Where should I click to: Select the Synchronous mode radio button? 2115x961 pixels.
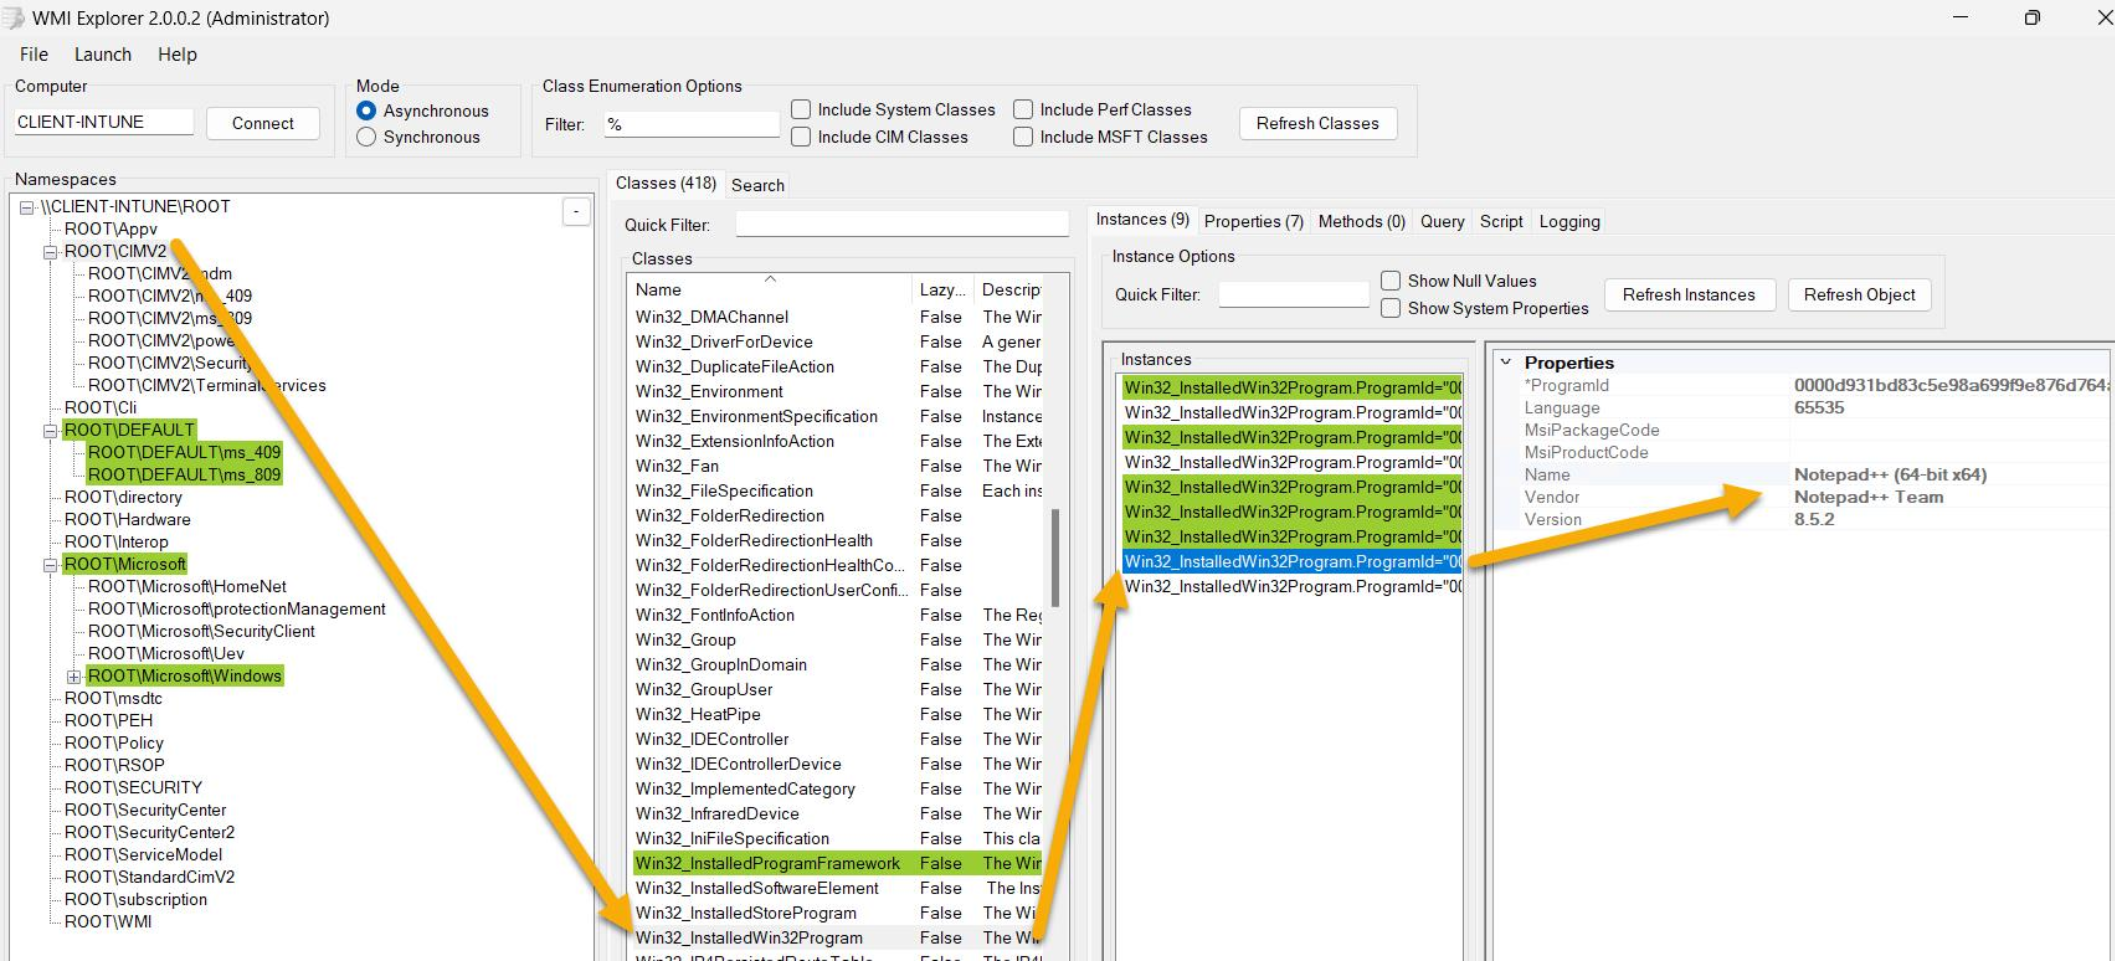(366, 137)
